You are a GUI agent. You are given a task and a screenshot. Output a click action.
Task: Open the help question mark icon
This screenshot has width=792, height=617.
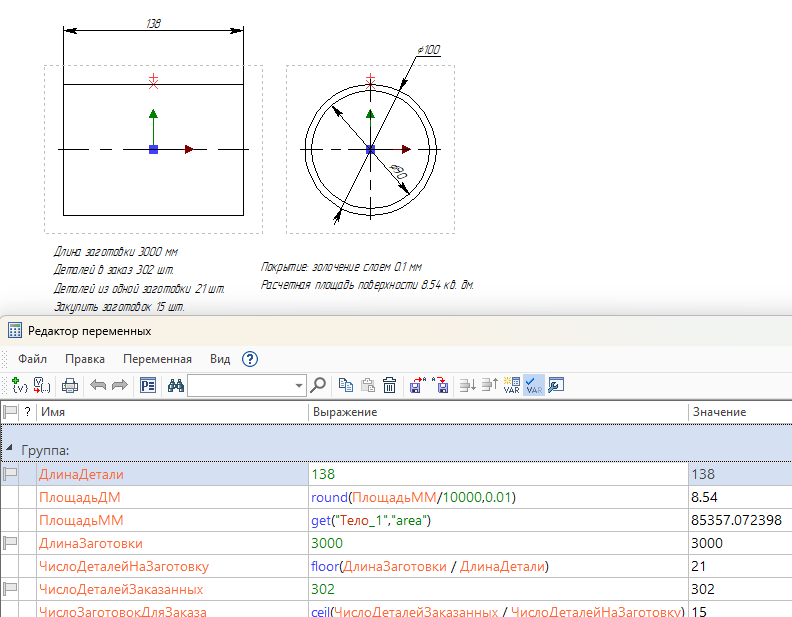tap(250, 359)
